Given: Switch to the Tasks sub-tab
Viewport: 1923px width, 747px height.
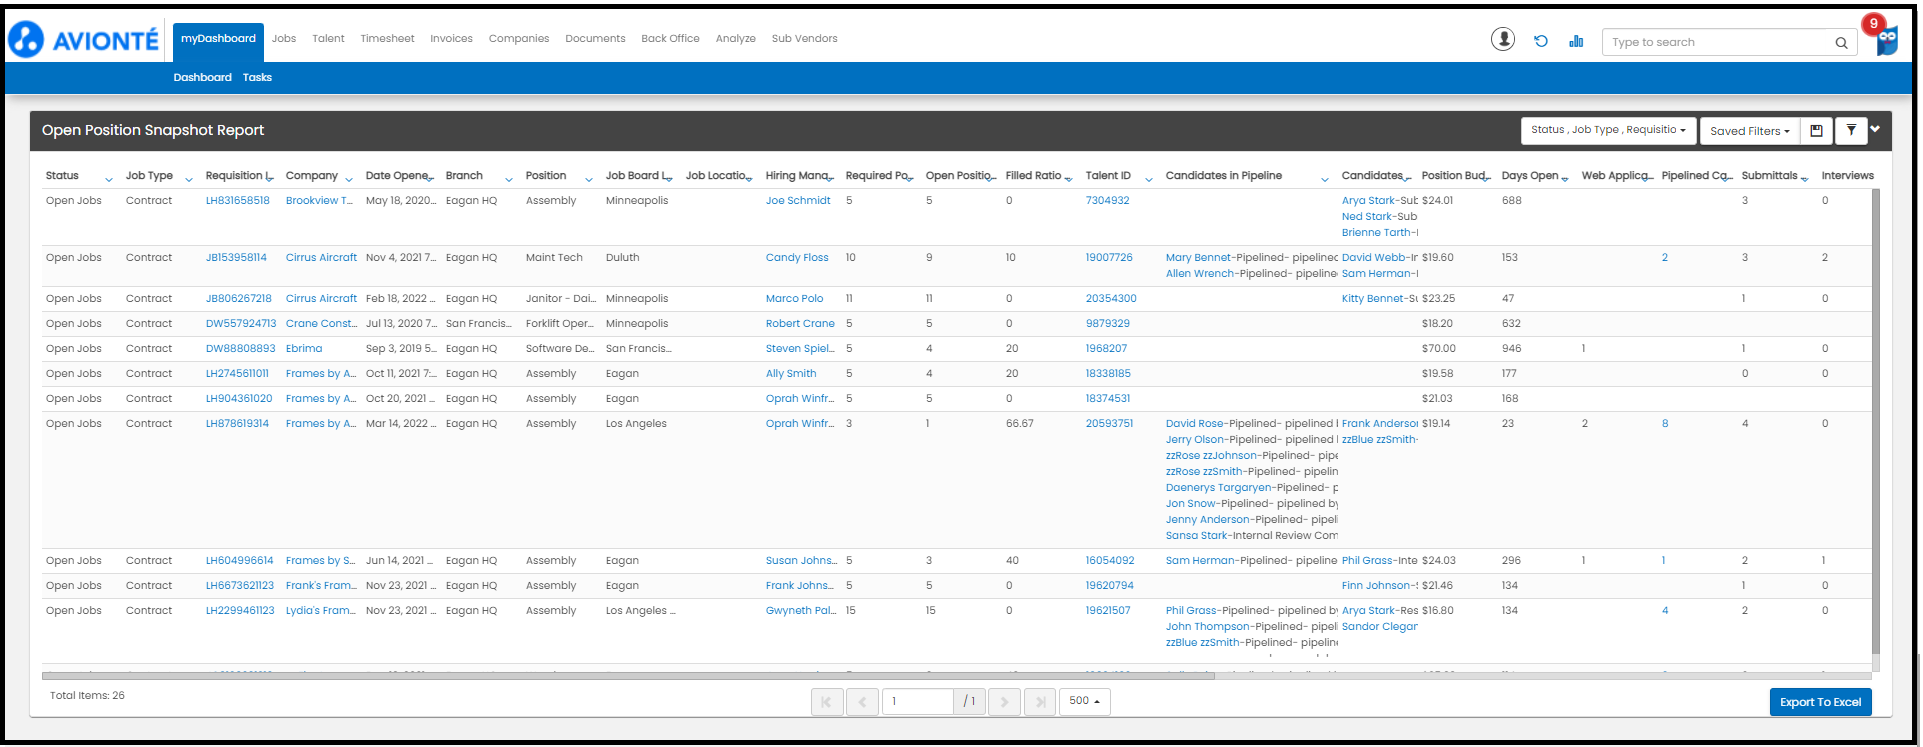Looking at the screenshot, I should tap(257, 78).
